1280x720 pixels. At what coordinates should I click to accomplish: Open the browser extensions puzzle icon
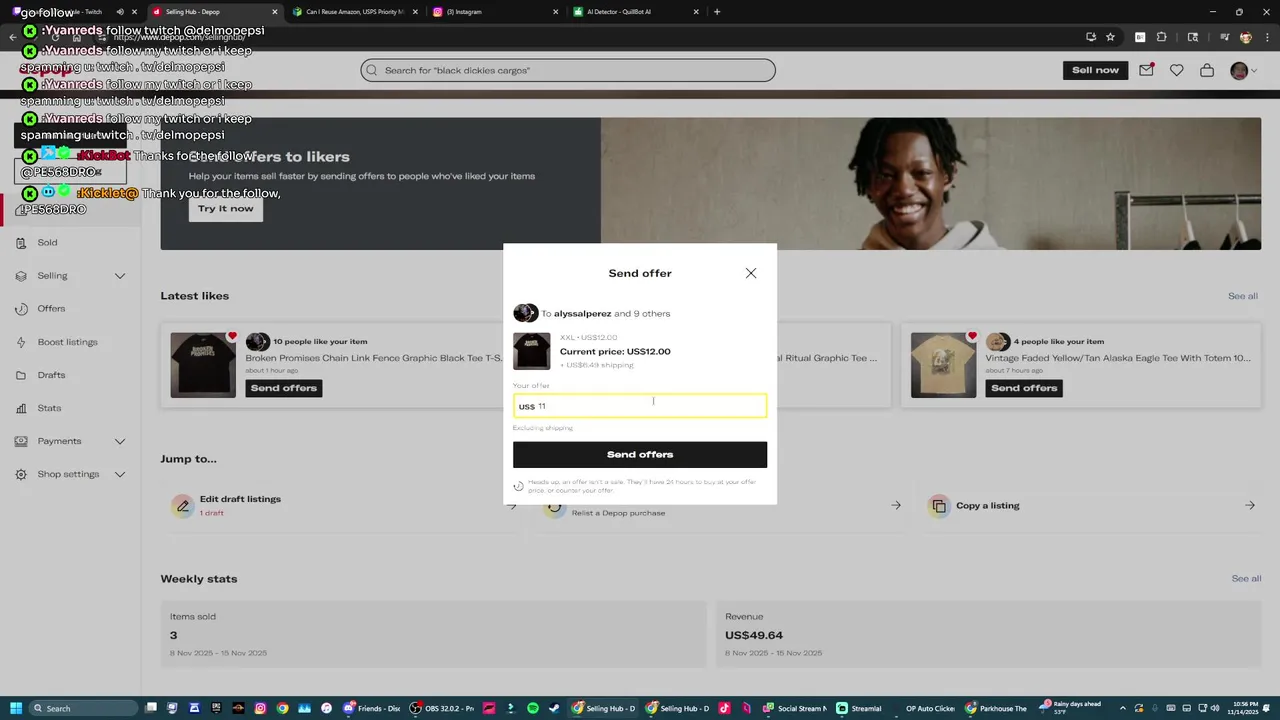point(1161,37)
